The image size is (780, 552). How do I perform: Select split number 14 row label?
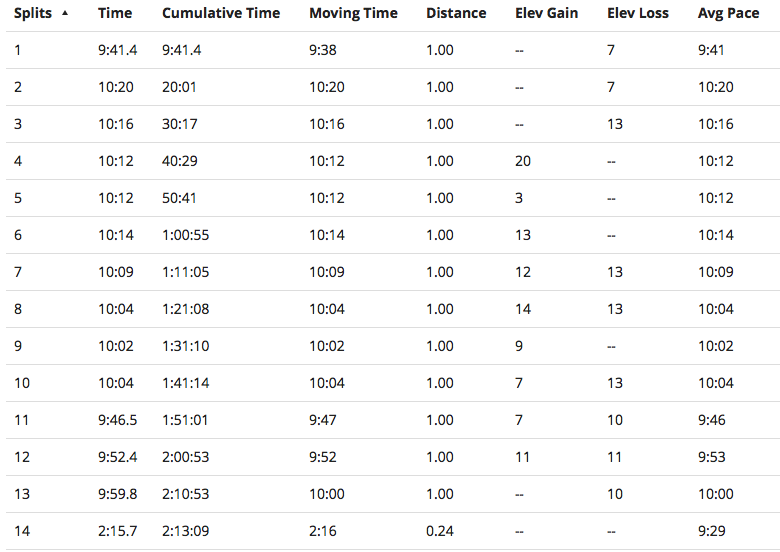coord(22,531)
